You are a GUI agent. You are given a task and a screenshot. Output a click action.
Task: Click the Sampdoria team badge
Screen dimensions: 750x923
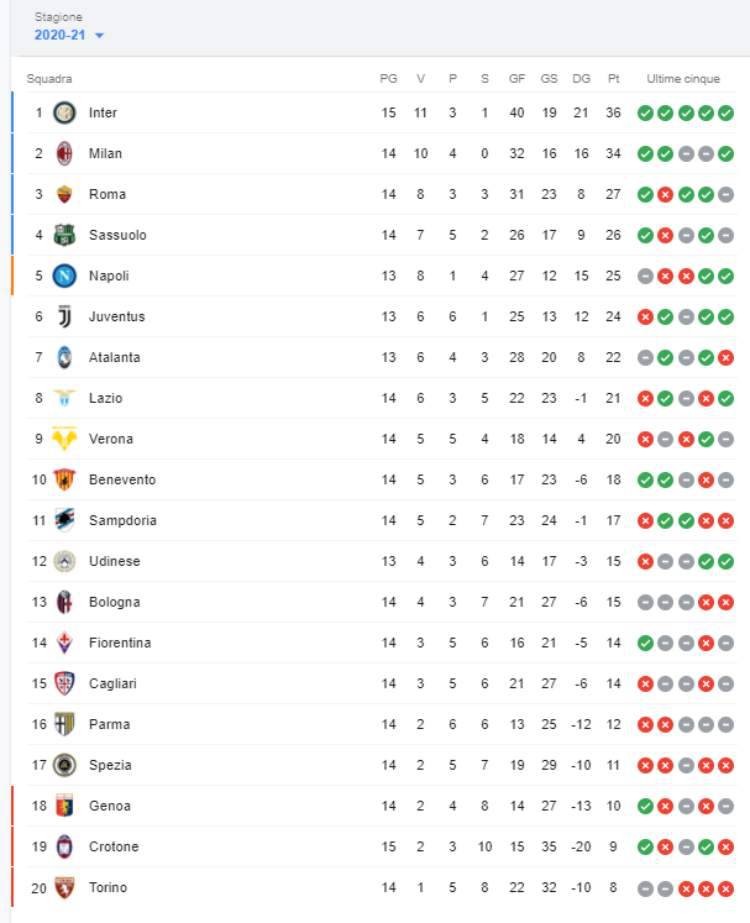(64, 520)
